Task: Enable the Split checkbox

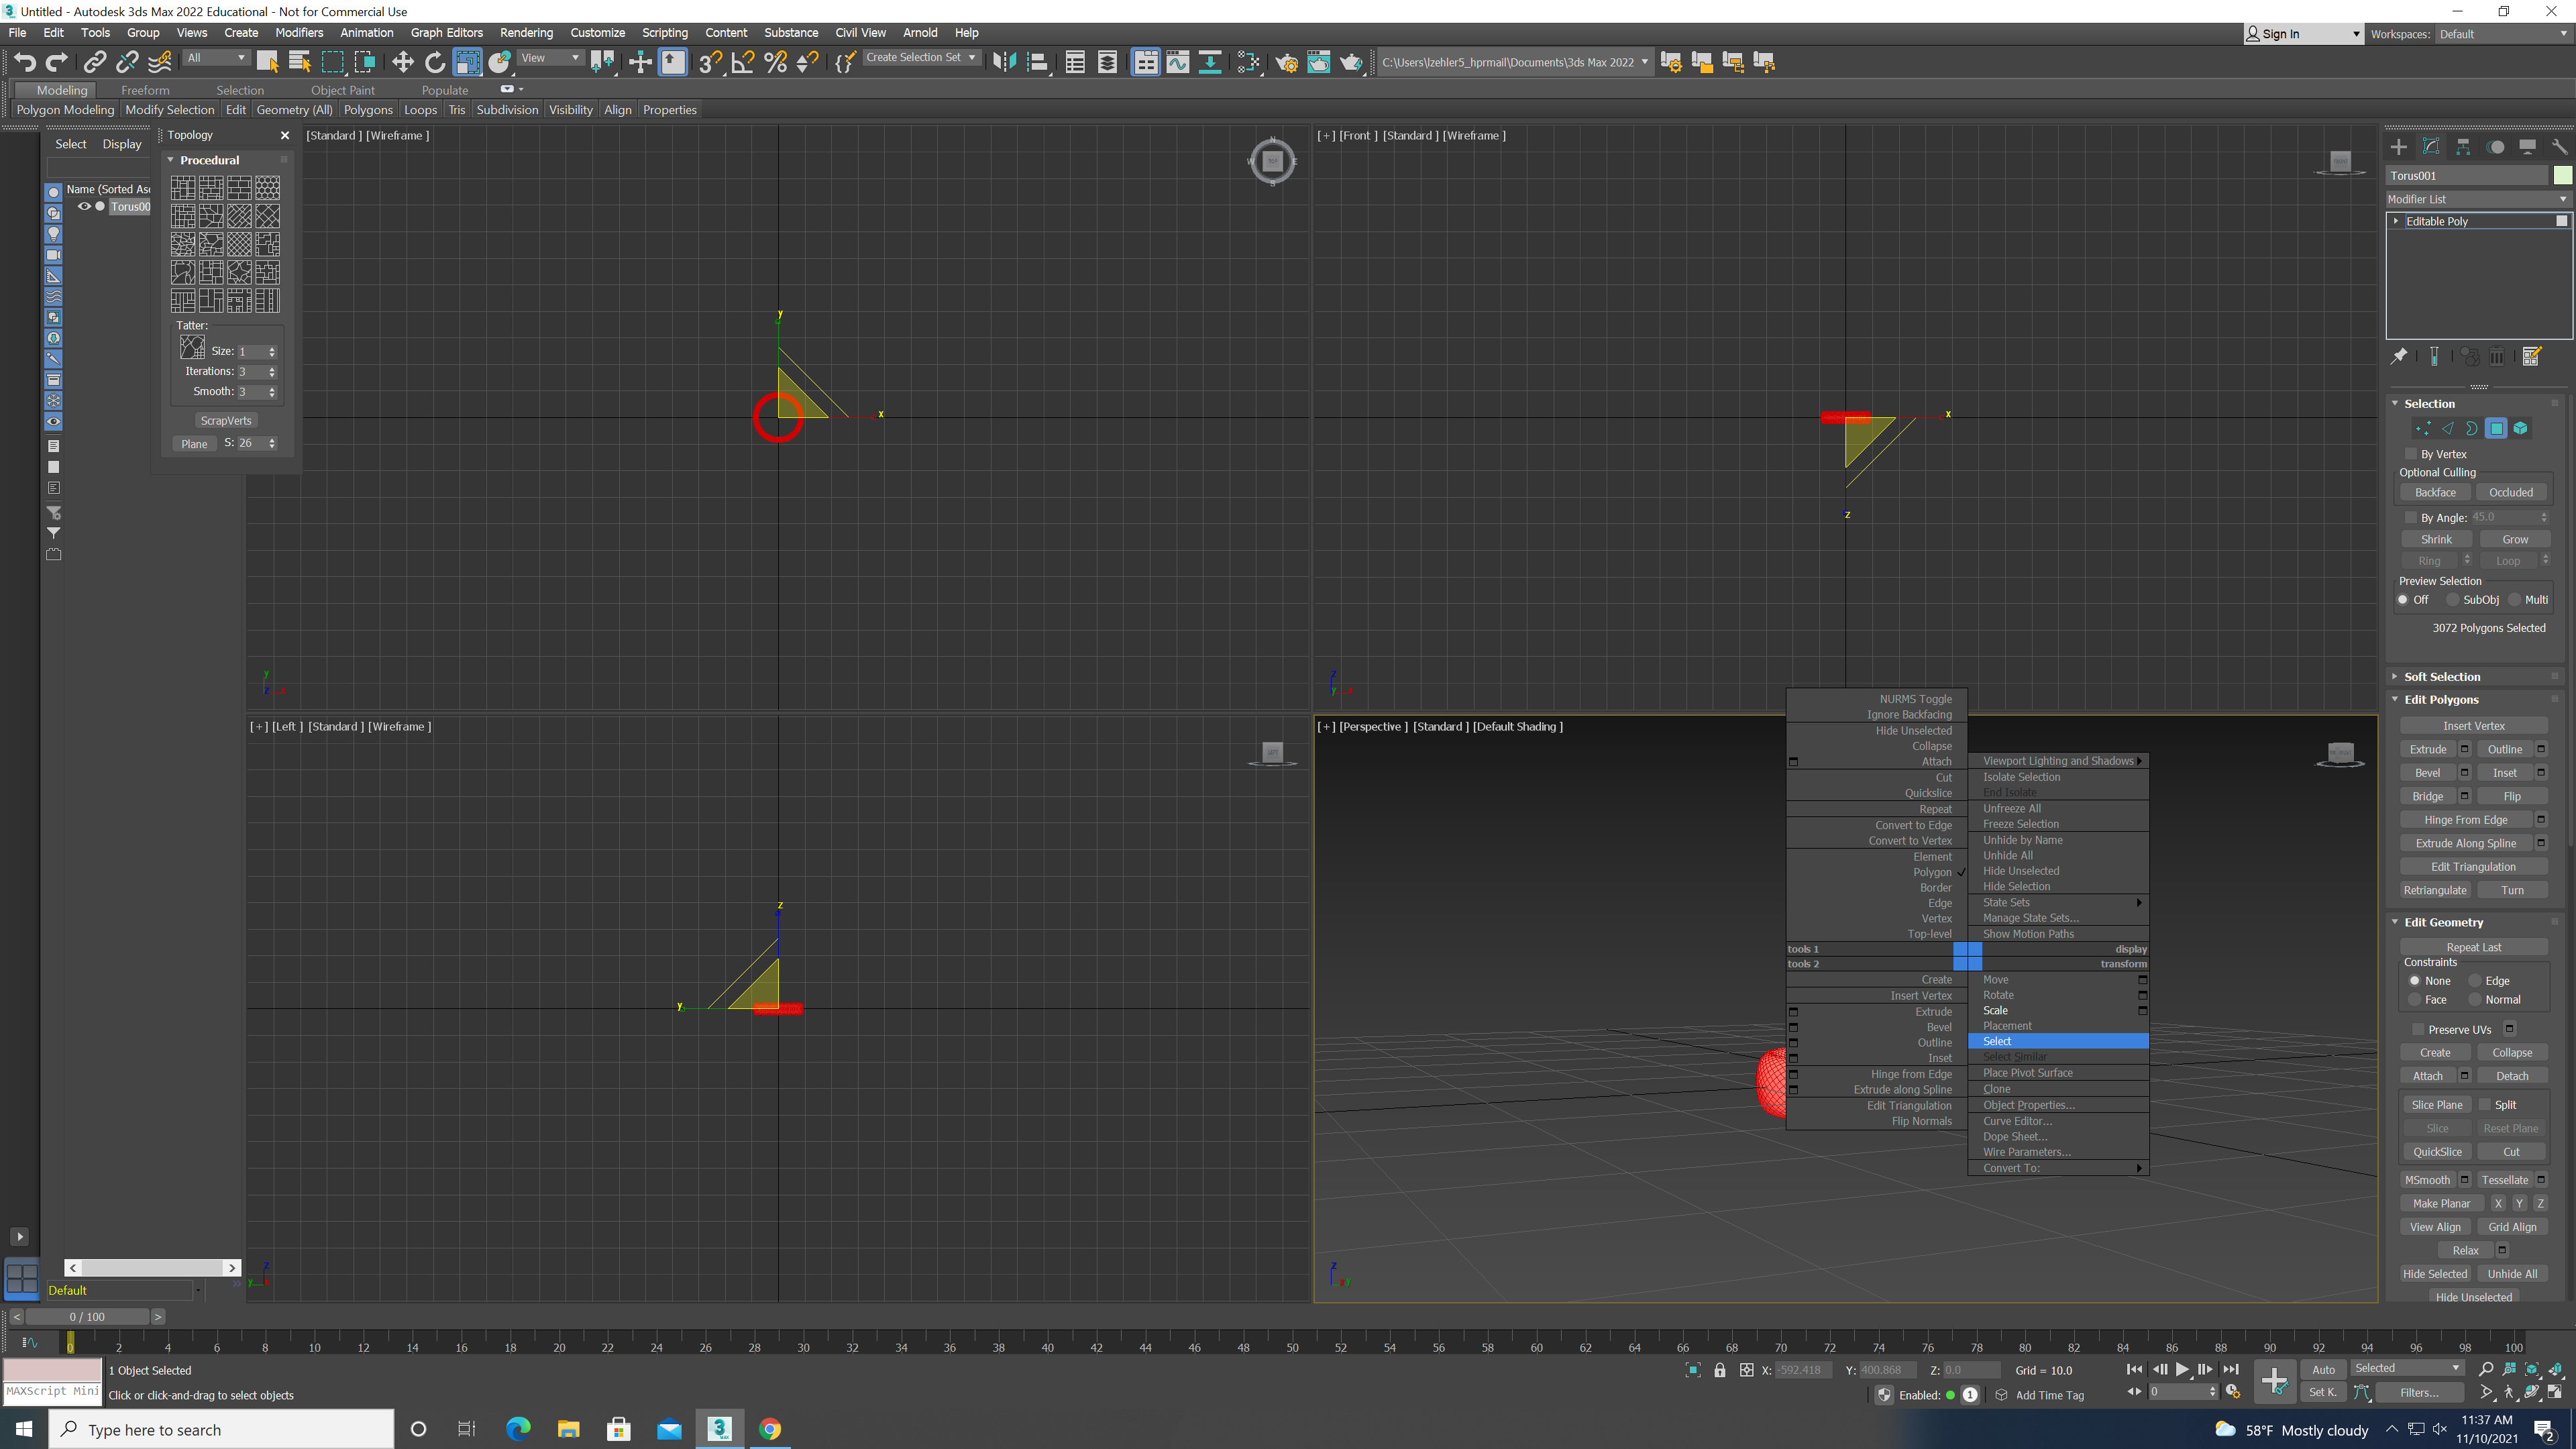Action: [2485, 1104]
